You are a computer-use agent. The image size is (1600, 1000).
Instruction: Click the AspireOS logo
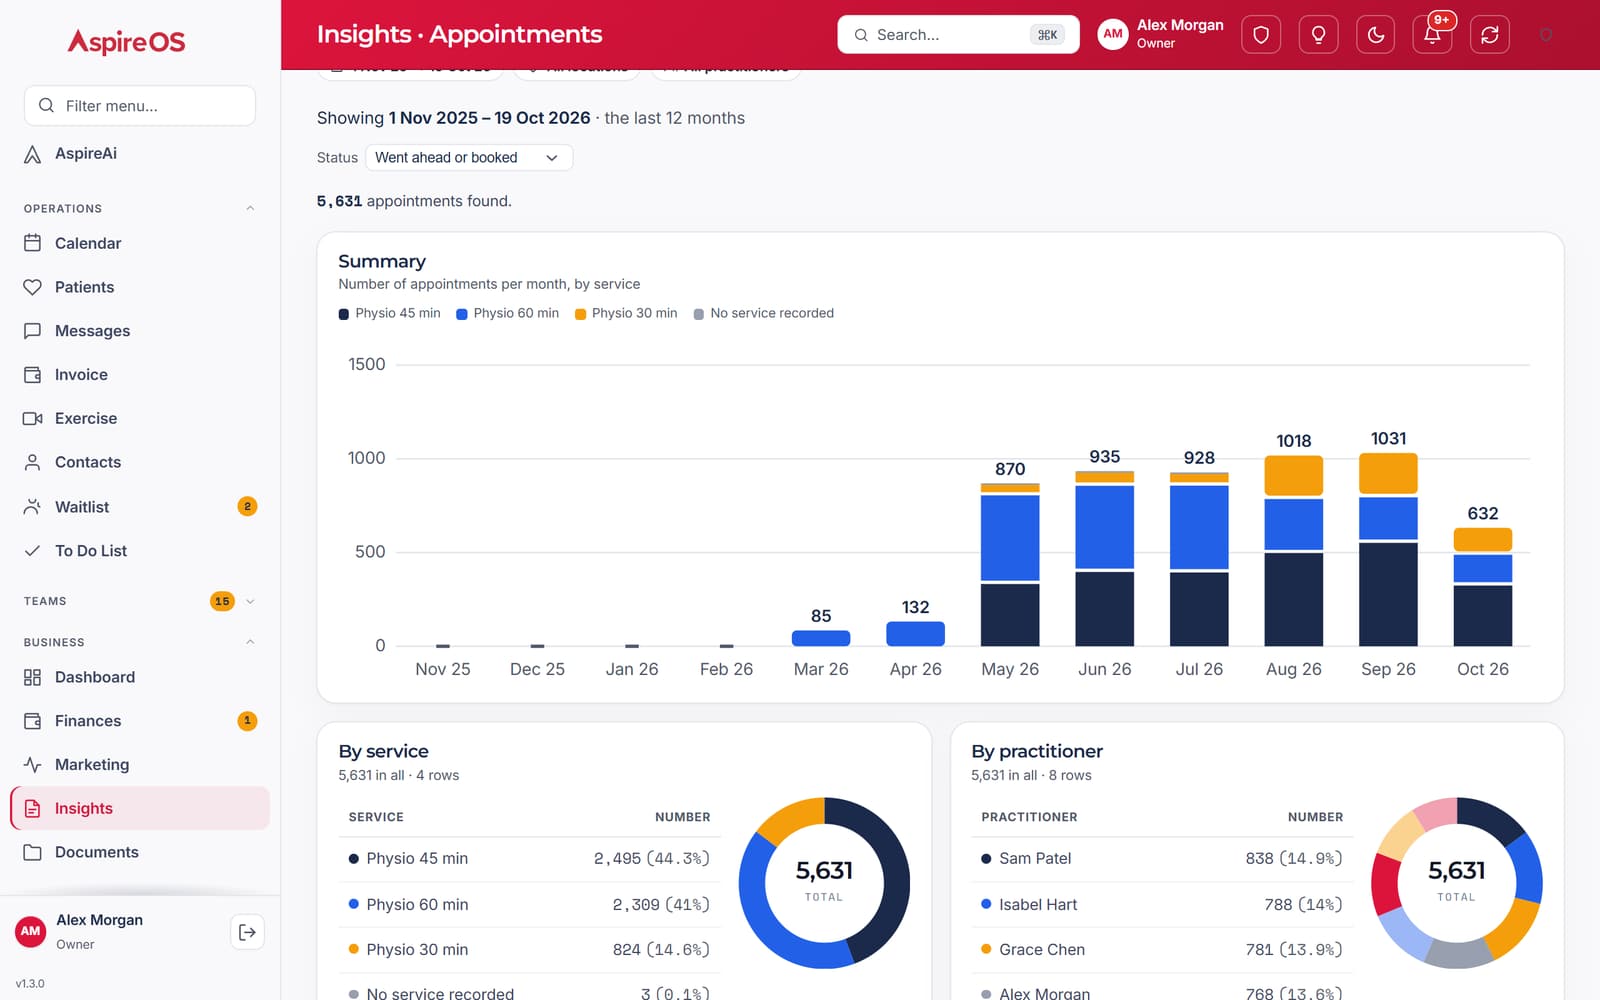pos(126,42)
